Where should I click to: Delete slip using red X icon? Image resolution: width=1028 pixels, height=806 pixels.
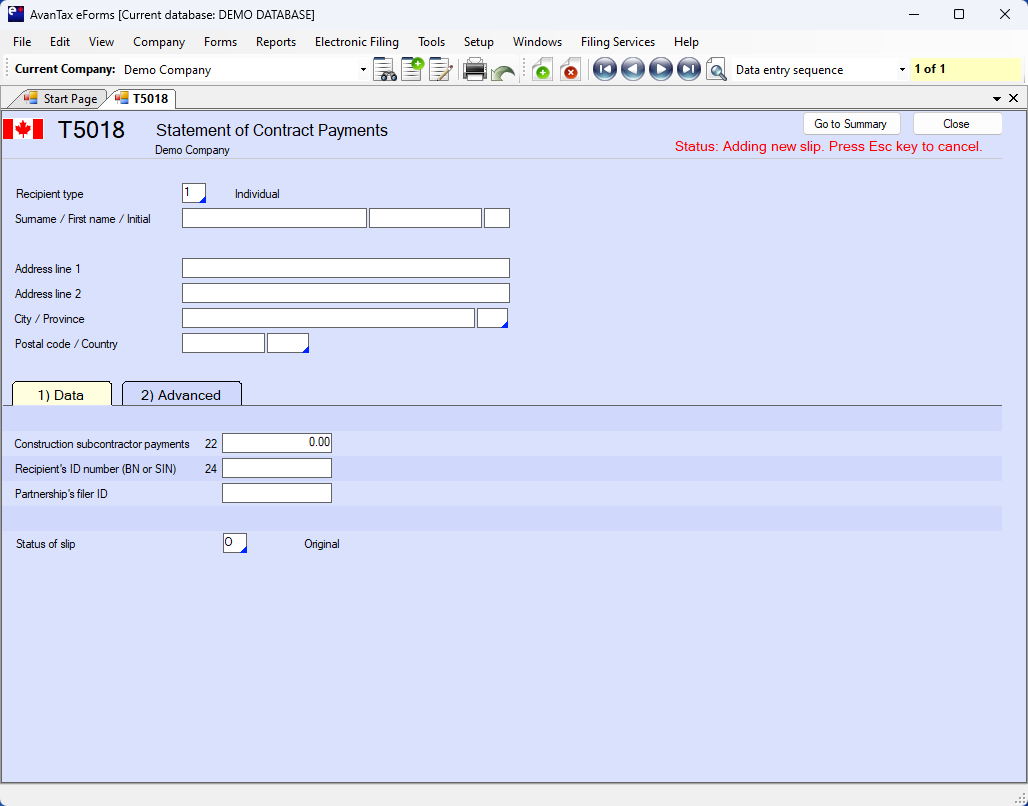570,70
